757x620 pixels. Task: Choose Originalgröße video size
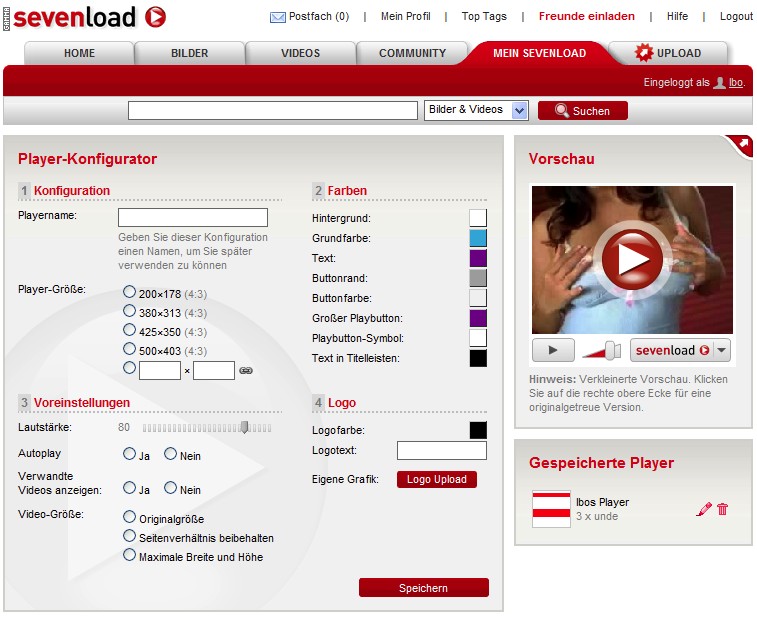pyautogui.click(x=129, y=517)
